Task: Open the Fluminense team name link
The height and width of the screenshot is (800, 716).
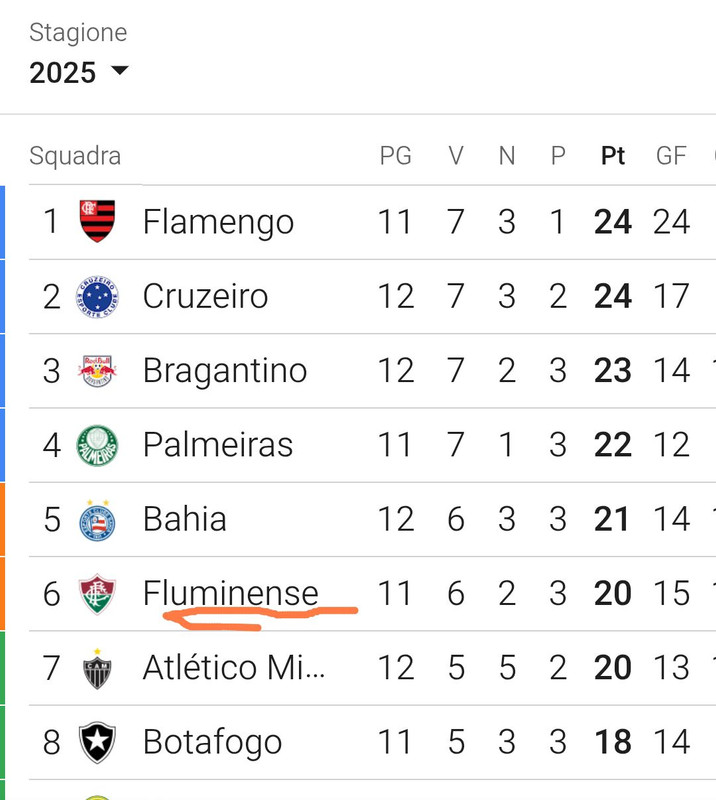Action: click(231, 593)
